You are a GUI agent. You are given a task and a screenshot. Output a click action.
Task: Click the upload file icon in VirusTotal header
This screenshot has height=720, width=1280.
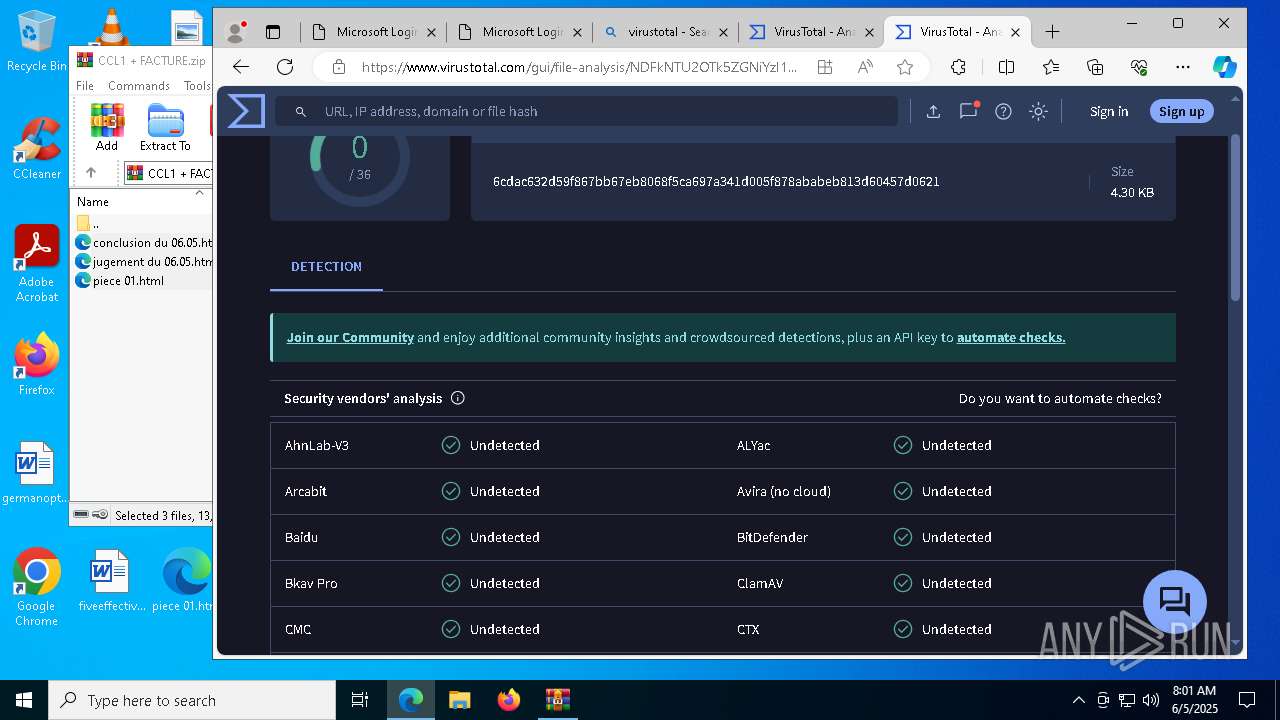(x=933, y=111)
